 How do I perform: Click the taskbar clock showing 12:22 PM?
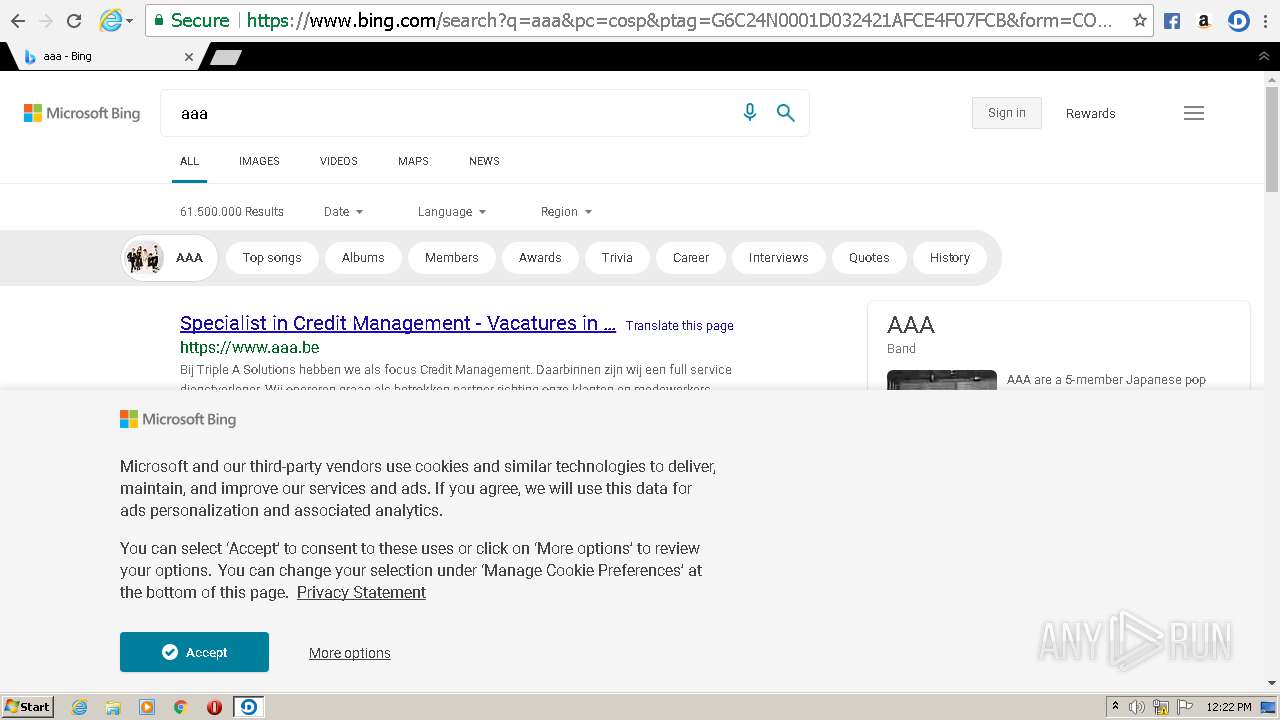coord(1229,707)
